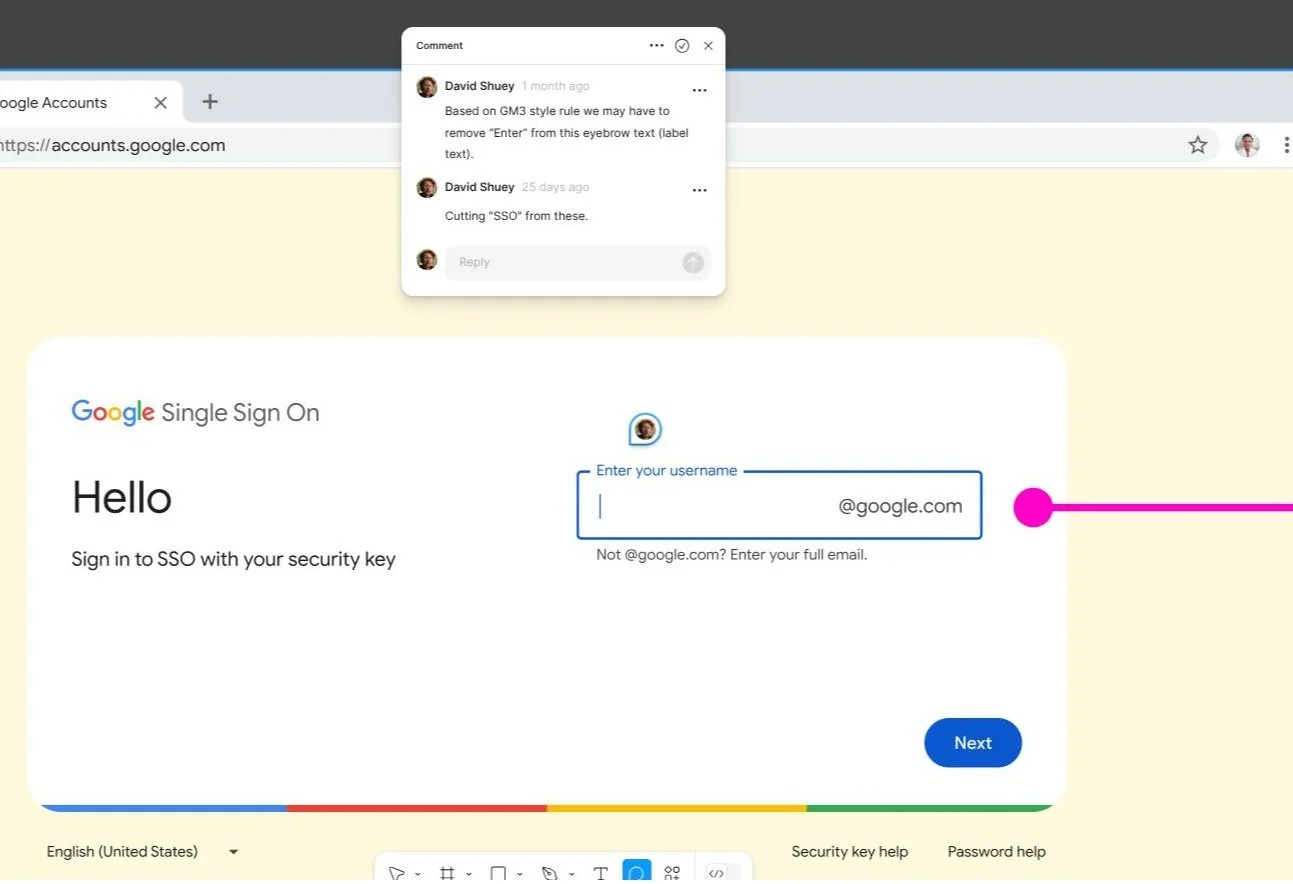Image resolution: width=1293 pixels, height=884 pixels.
Task: Mark the comment thread as resolved
Action: coord(682,46)
